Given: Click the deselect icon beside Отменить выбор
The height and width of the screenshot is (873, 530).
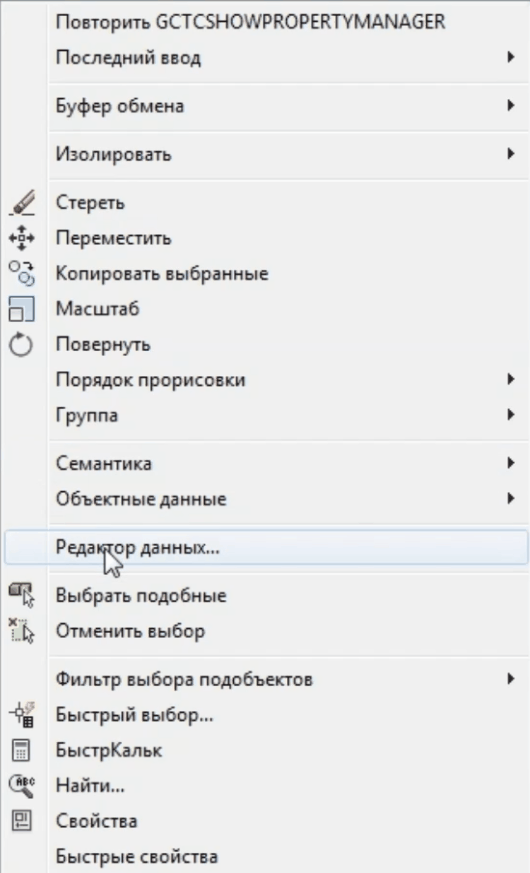Looking at the screenshot, I should click(x=22, y=631).
